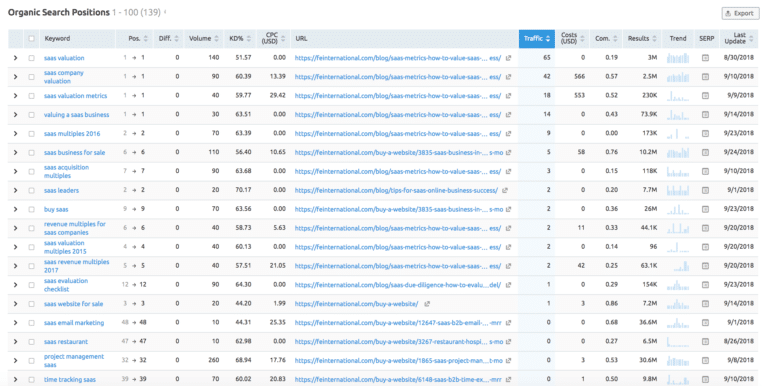Viewport: 768px width, 386px height.
Task: Check the saas valuation row checkbox
Action: tap(31, 58)
